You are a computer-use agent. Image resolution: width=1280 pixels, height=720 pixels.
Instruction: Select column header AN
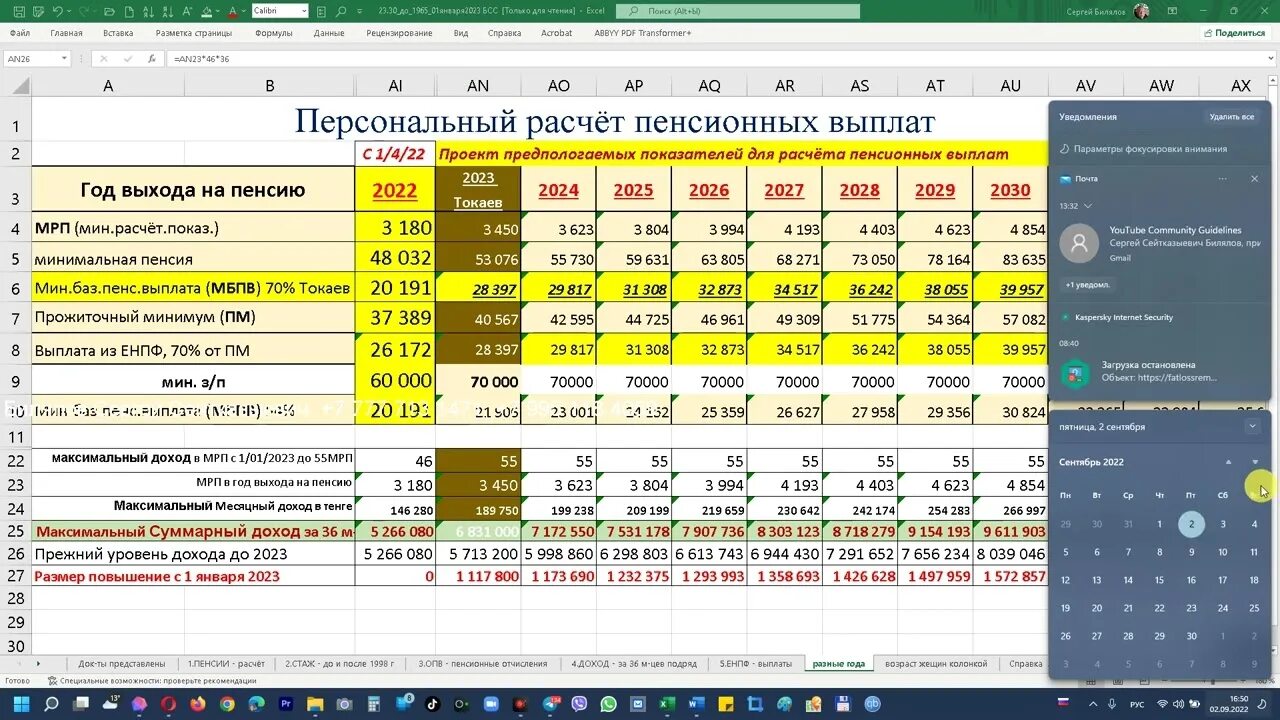478,86
